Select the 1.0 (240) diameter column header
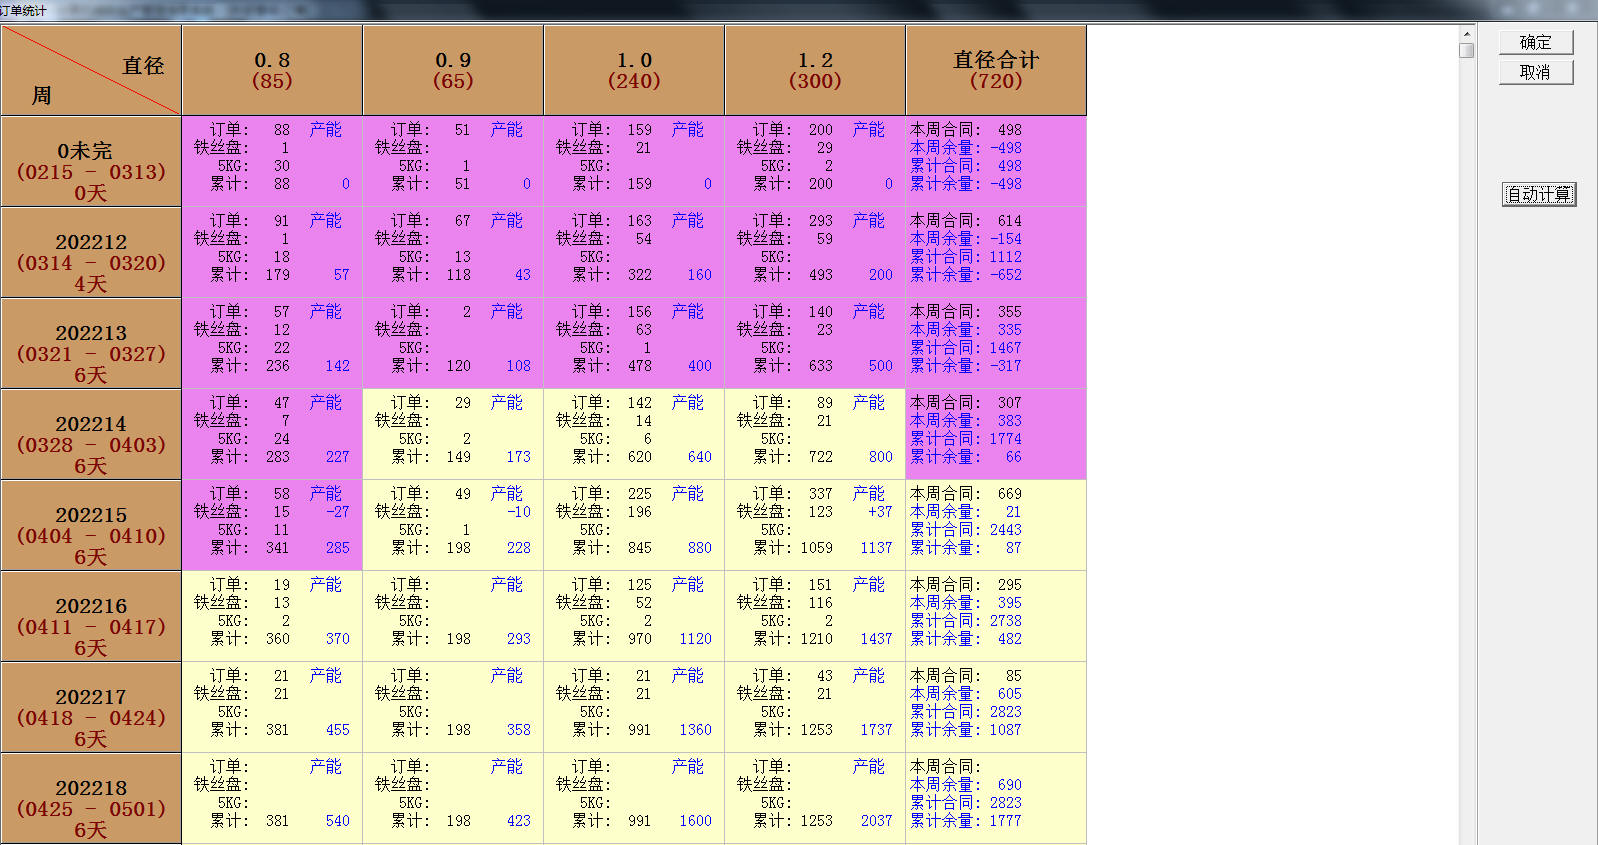Viewport: 1598px width, 845px height. tap(634, 70)
